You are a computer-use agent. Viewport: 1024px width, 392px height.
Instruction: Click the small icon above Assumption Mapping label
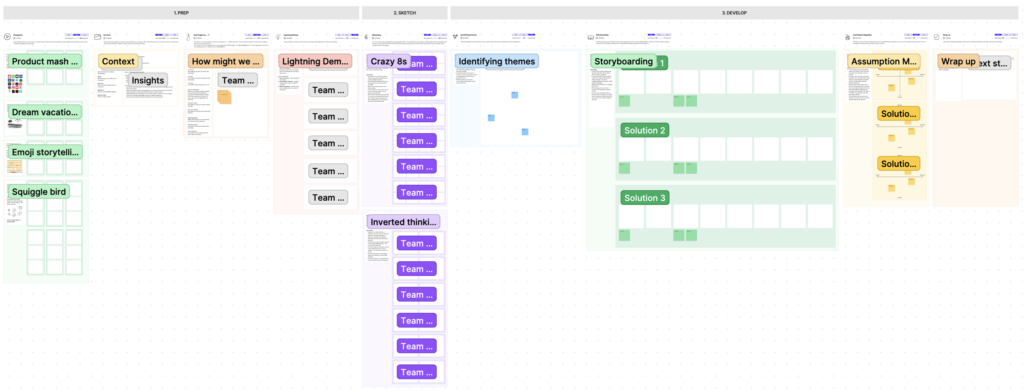point(848,37)
